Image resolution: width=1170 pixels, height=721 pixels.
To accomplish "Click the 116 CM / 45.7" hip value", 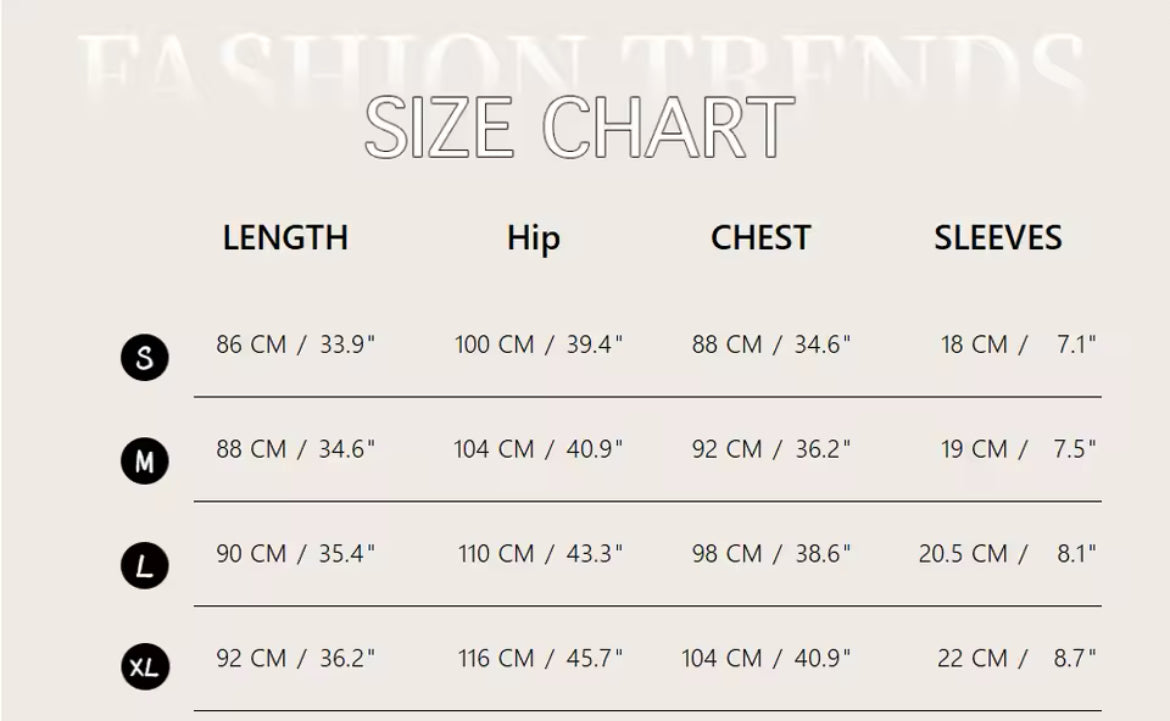I will 540,658.
